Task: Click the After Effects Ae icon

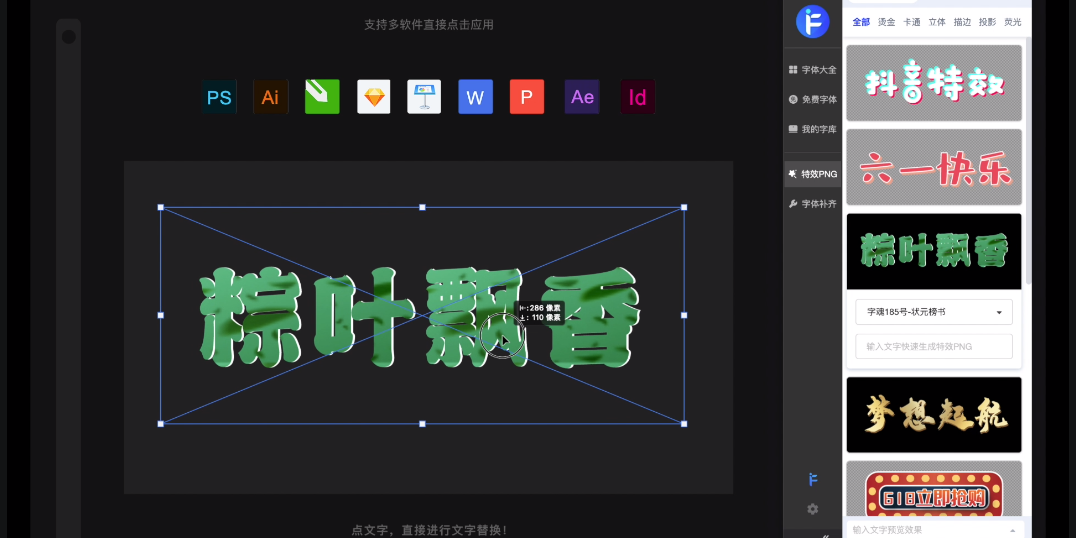Action: (x=582, y=97)
